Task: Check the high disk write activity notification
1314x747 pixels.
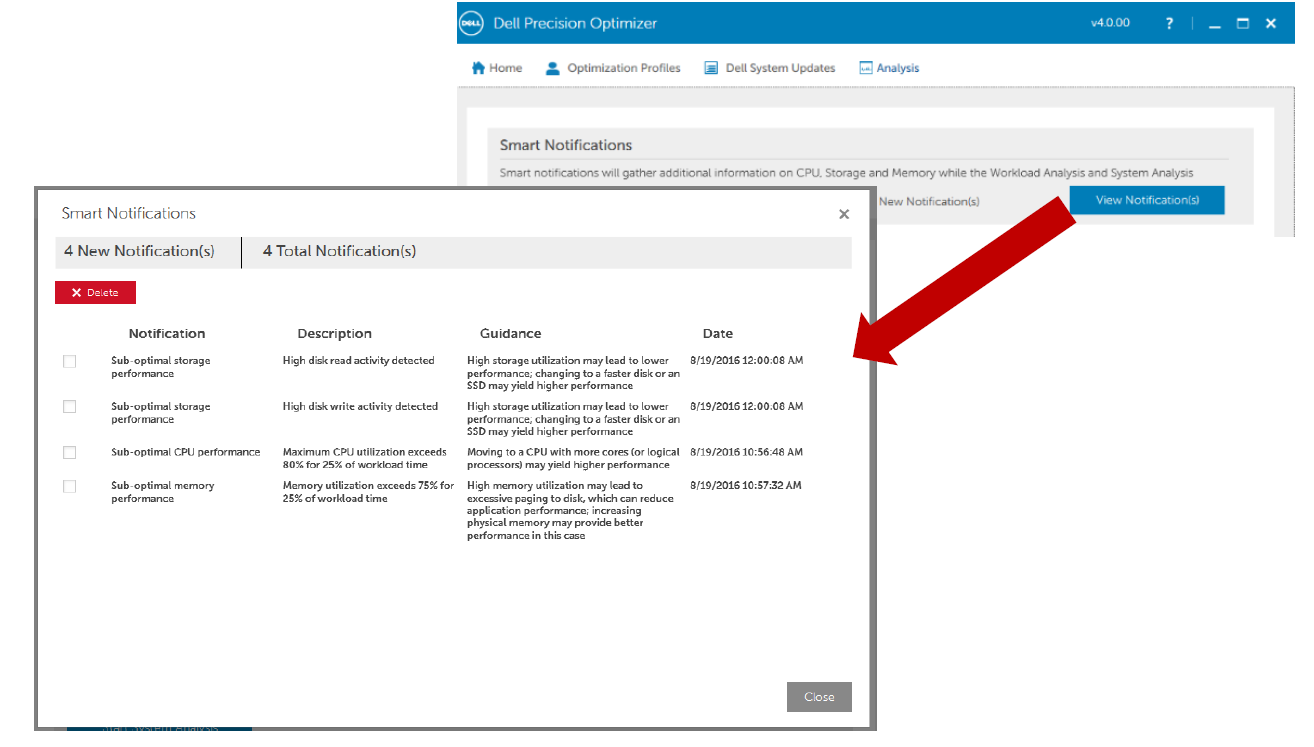Action: (70, 407)
